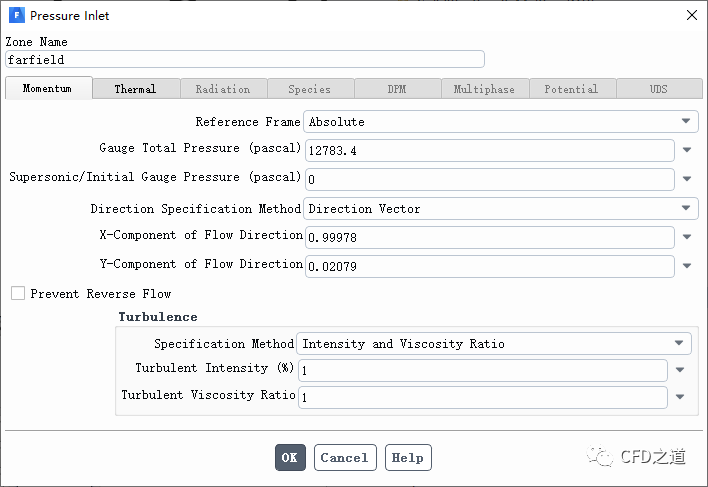Open turbulence Specification Method dropdown

[x=494, y=344]
